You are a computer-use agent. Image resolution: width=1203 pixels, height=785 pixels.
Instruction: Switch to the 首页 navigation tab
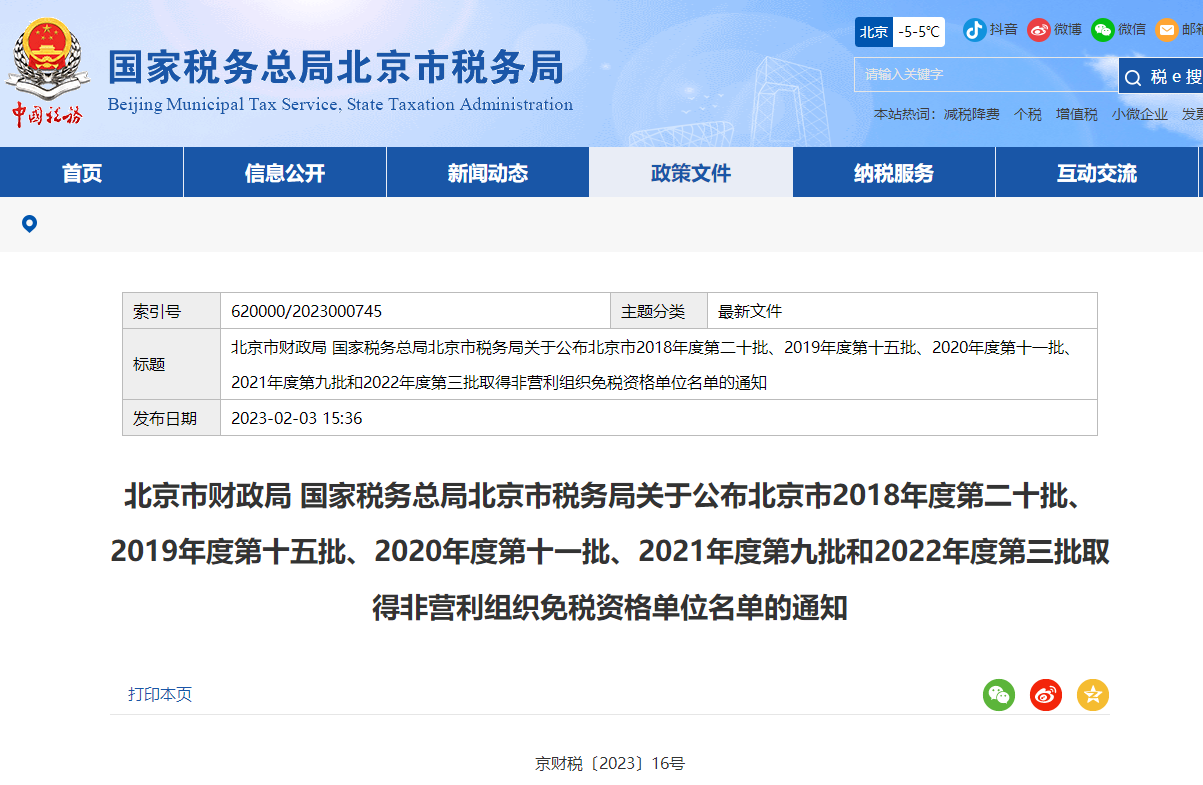click(x=91, y=171)
